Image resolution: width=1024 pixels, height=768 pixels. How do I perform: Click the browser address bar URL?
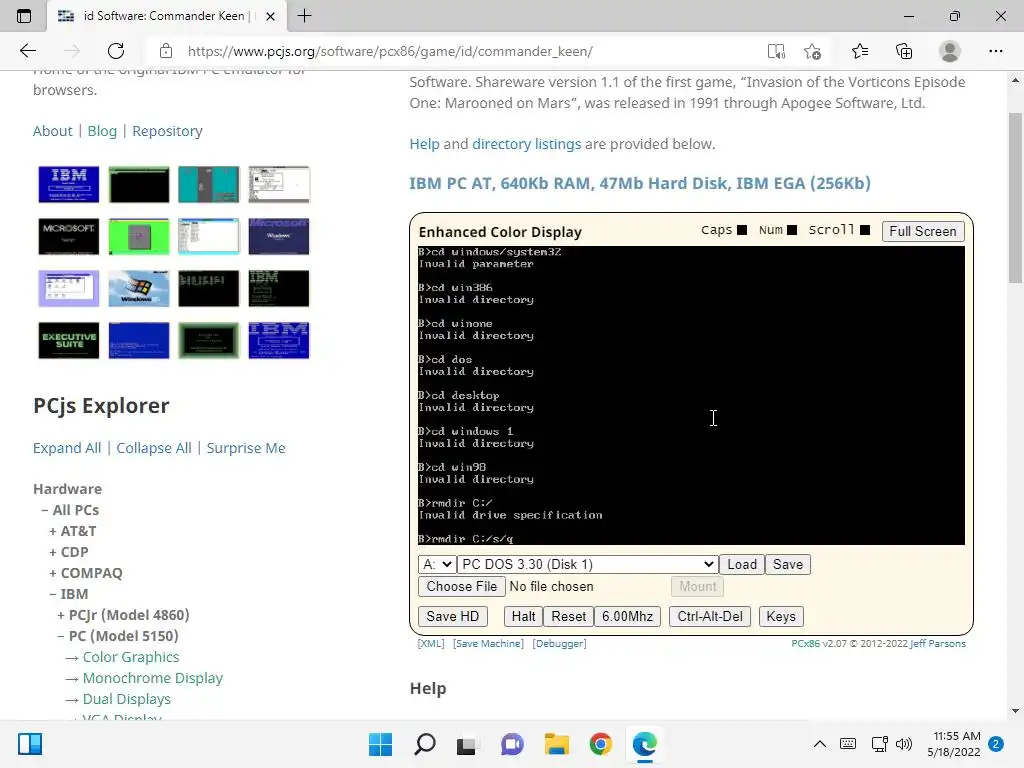point(390,51)
